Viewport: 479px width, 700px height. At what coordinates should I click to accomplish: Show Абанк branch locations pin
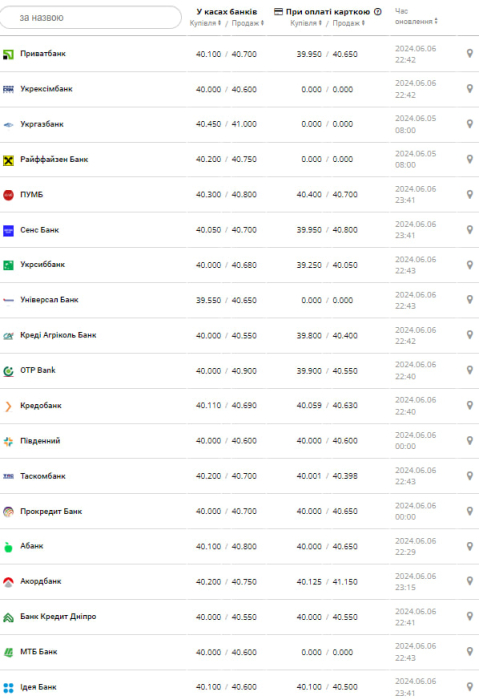(470, 546)
